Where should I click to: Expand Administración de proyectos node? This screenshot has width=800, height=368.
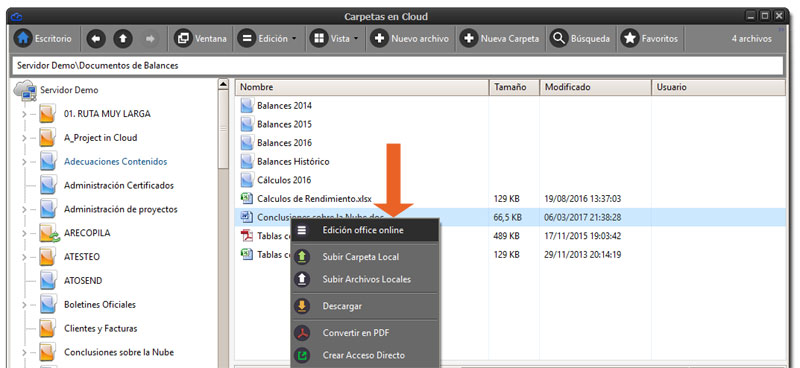tap(24, 209)
